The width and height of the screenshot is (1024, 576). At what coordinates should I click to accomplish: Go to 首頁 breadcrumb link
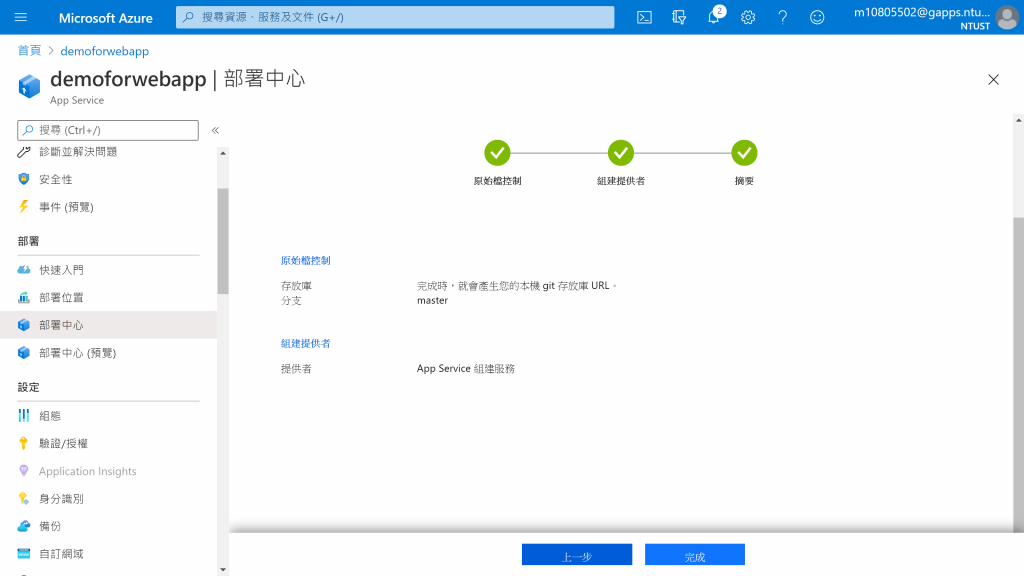tap(29, 50)
